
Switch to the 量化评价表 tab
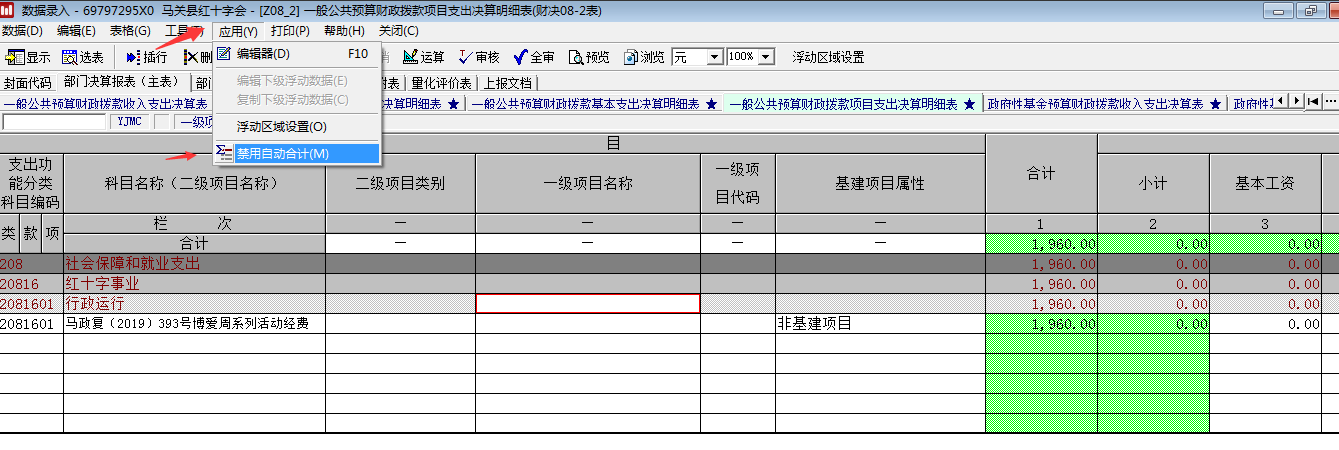[x=441, y=83]
